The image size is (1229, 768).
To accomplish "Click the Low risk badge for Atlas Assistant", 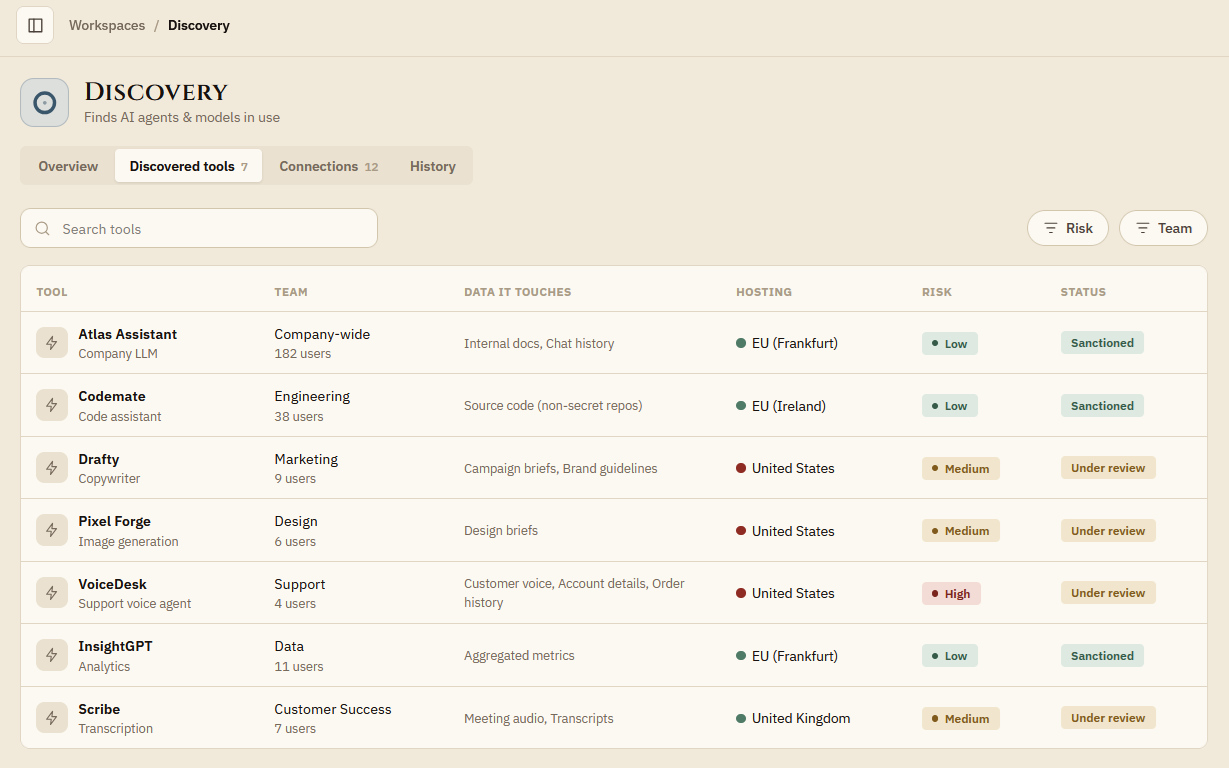I will [x=950, y=343].
